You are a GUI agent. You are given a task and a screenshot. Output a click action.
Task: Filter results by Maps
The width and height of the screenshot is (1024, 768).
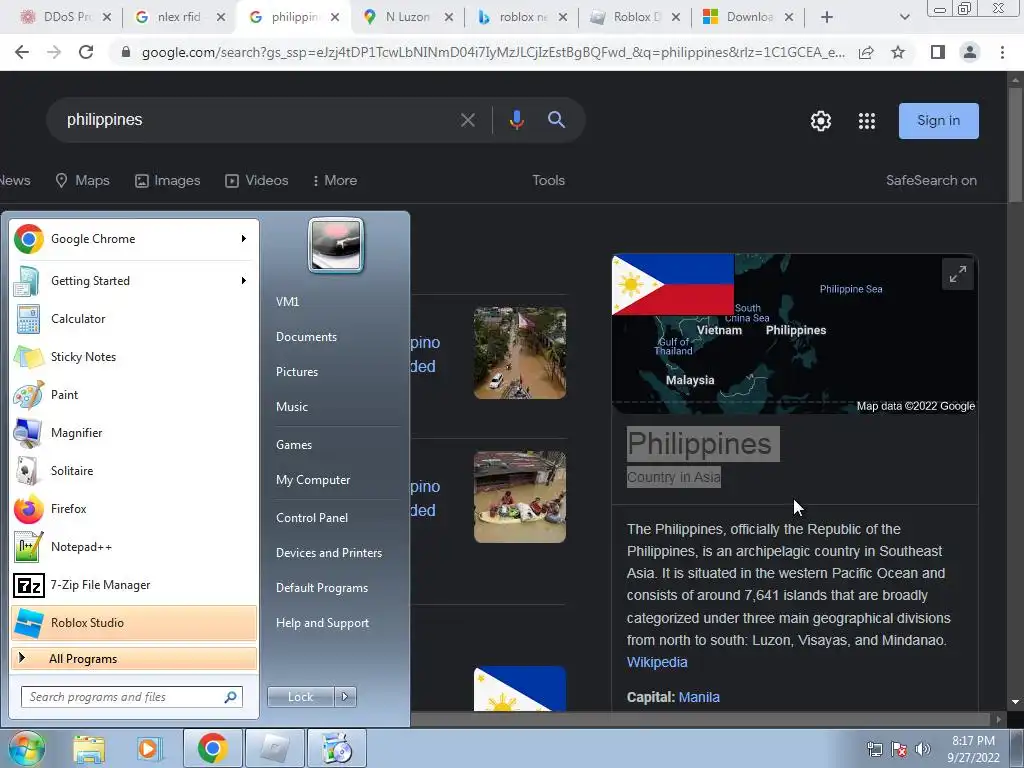[x=82, y=180]
